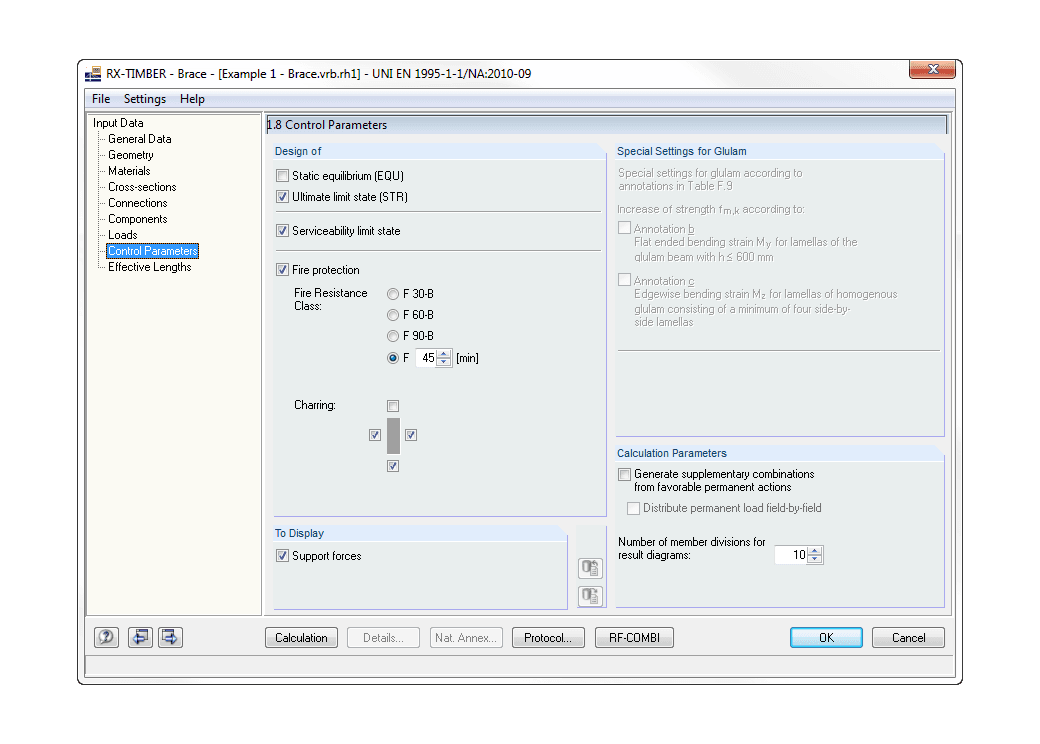Open the File menu
This screenshot has width=1040, height=744.
tap(100, 98)
